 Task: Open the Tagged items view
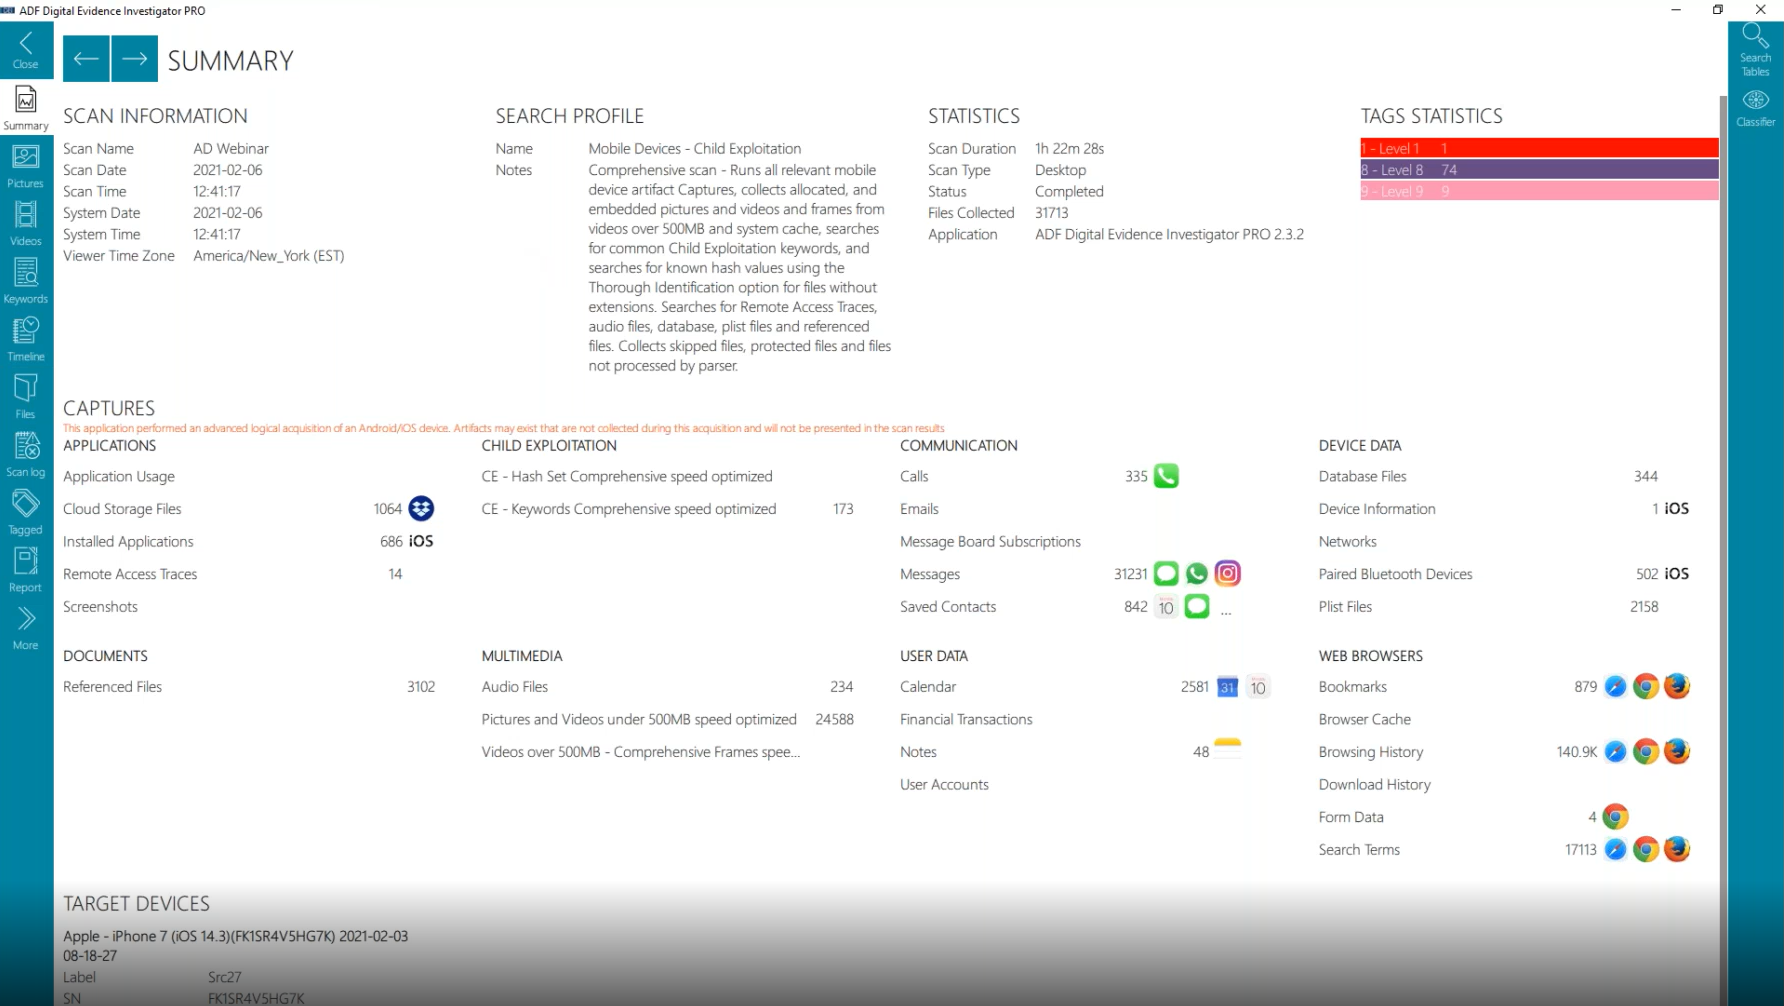click(26, 512)
